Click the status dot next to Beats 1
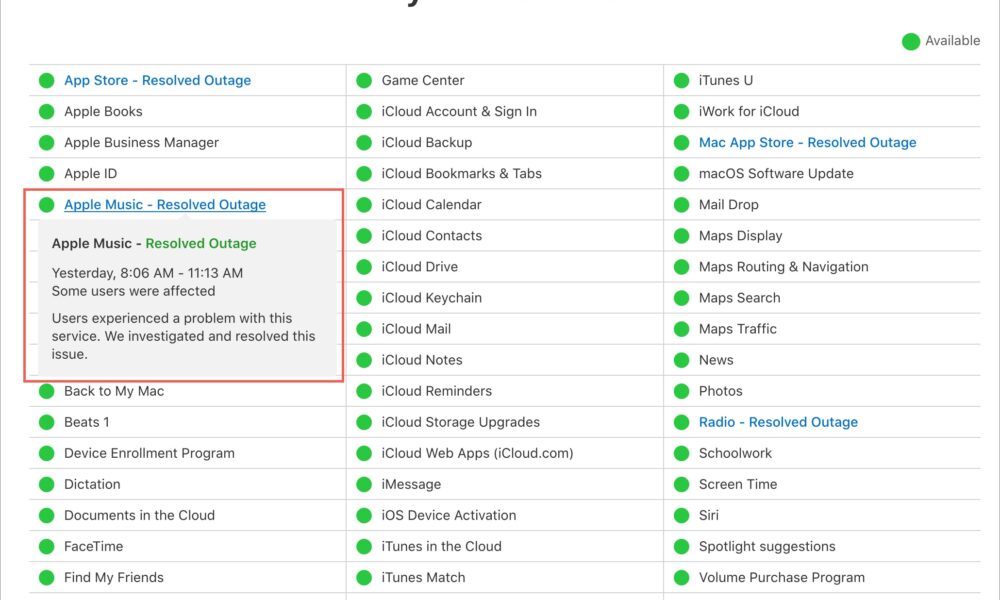 coord(46,422)
